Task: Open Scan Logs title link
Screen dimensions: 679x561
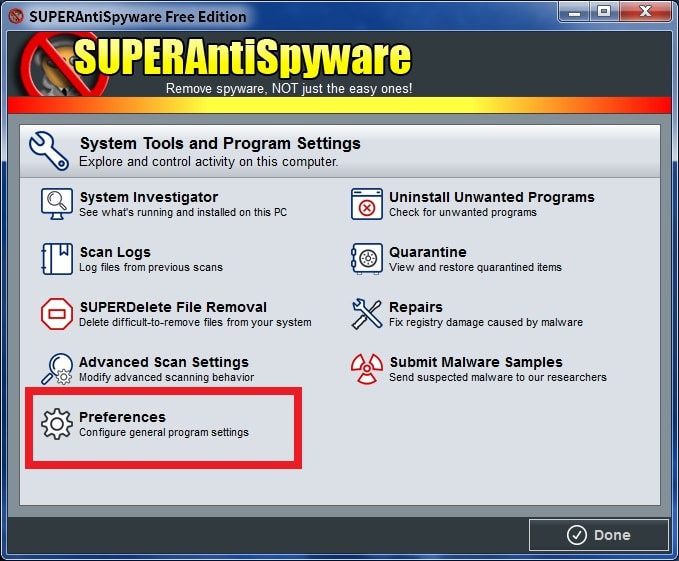Action: click(x=115, y=252)
